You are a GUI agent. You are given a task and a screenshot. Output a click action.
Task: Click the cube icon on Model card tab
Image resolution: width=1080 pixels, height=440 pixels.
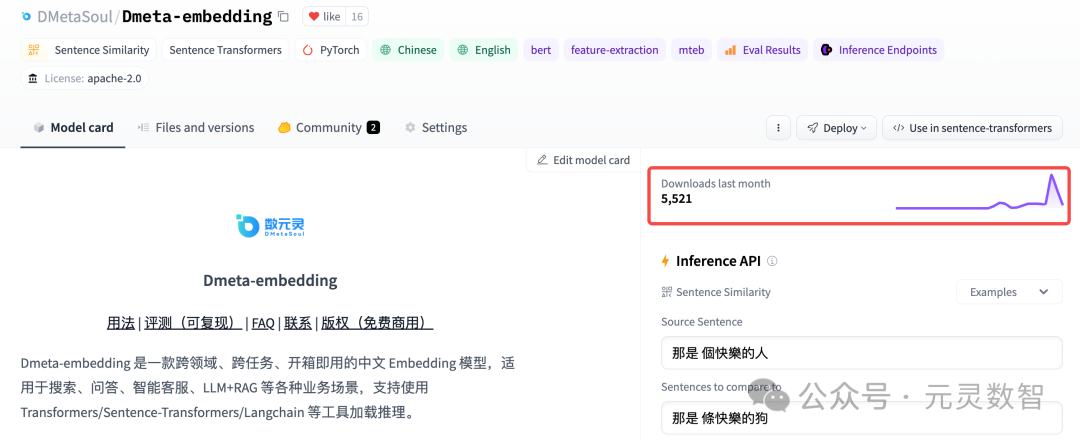tap(39, 127)
